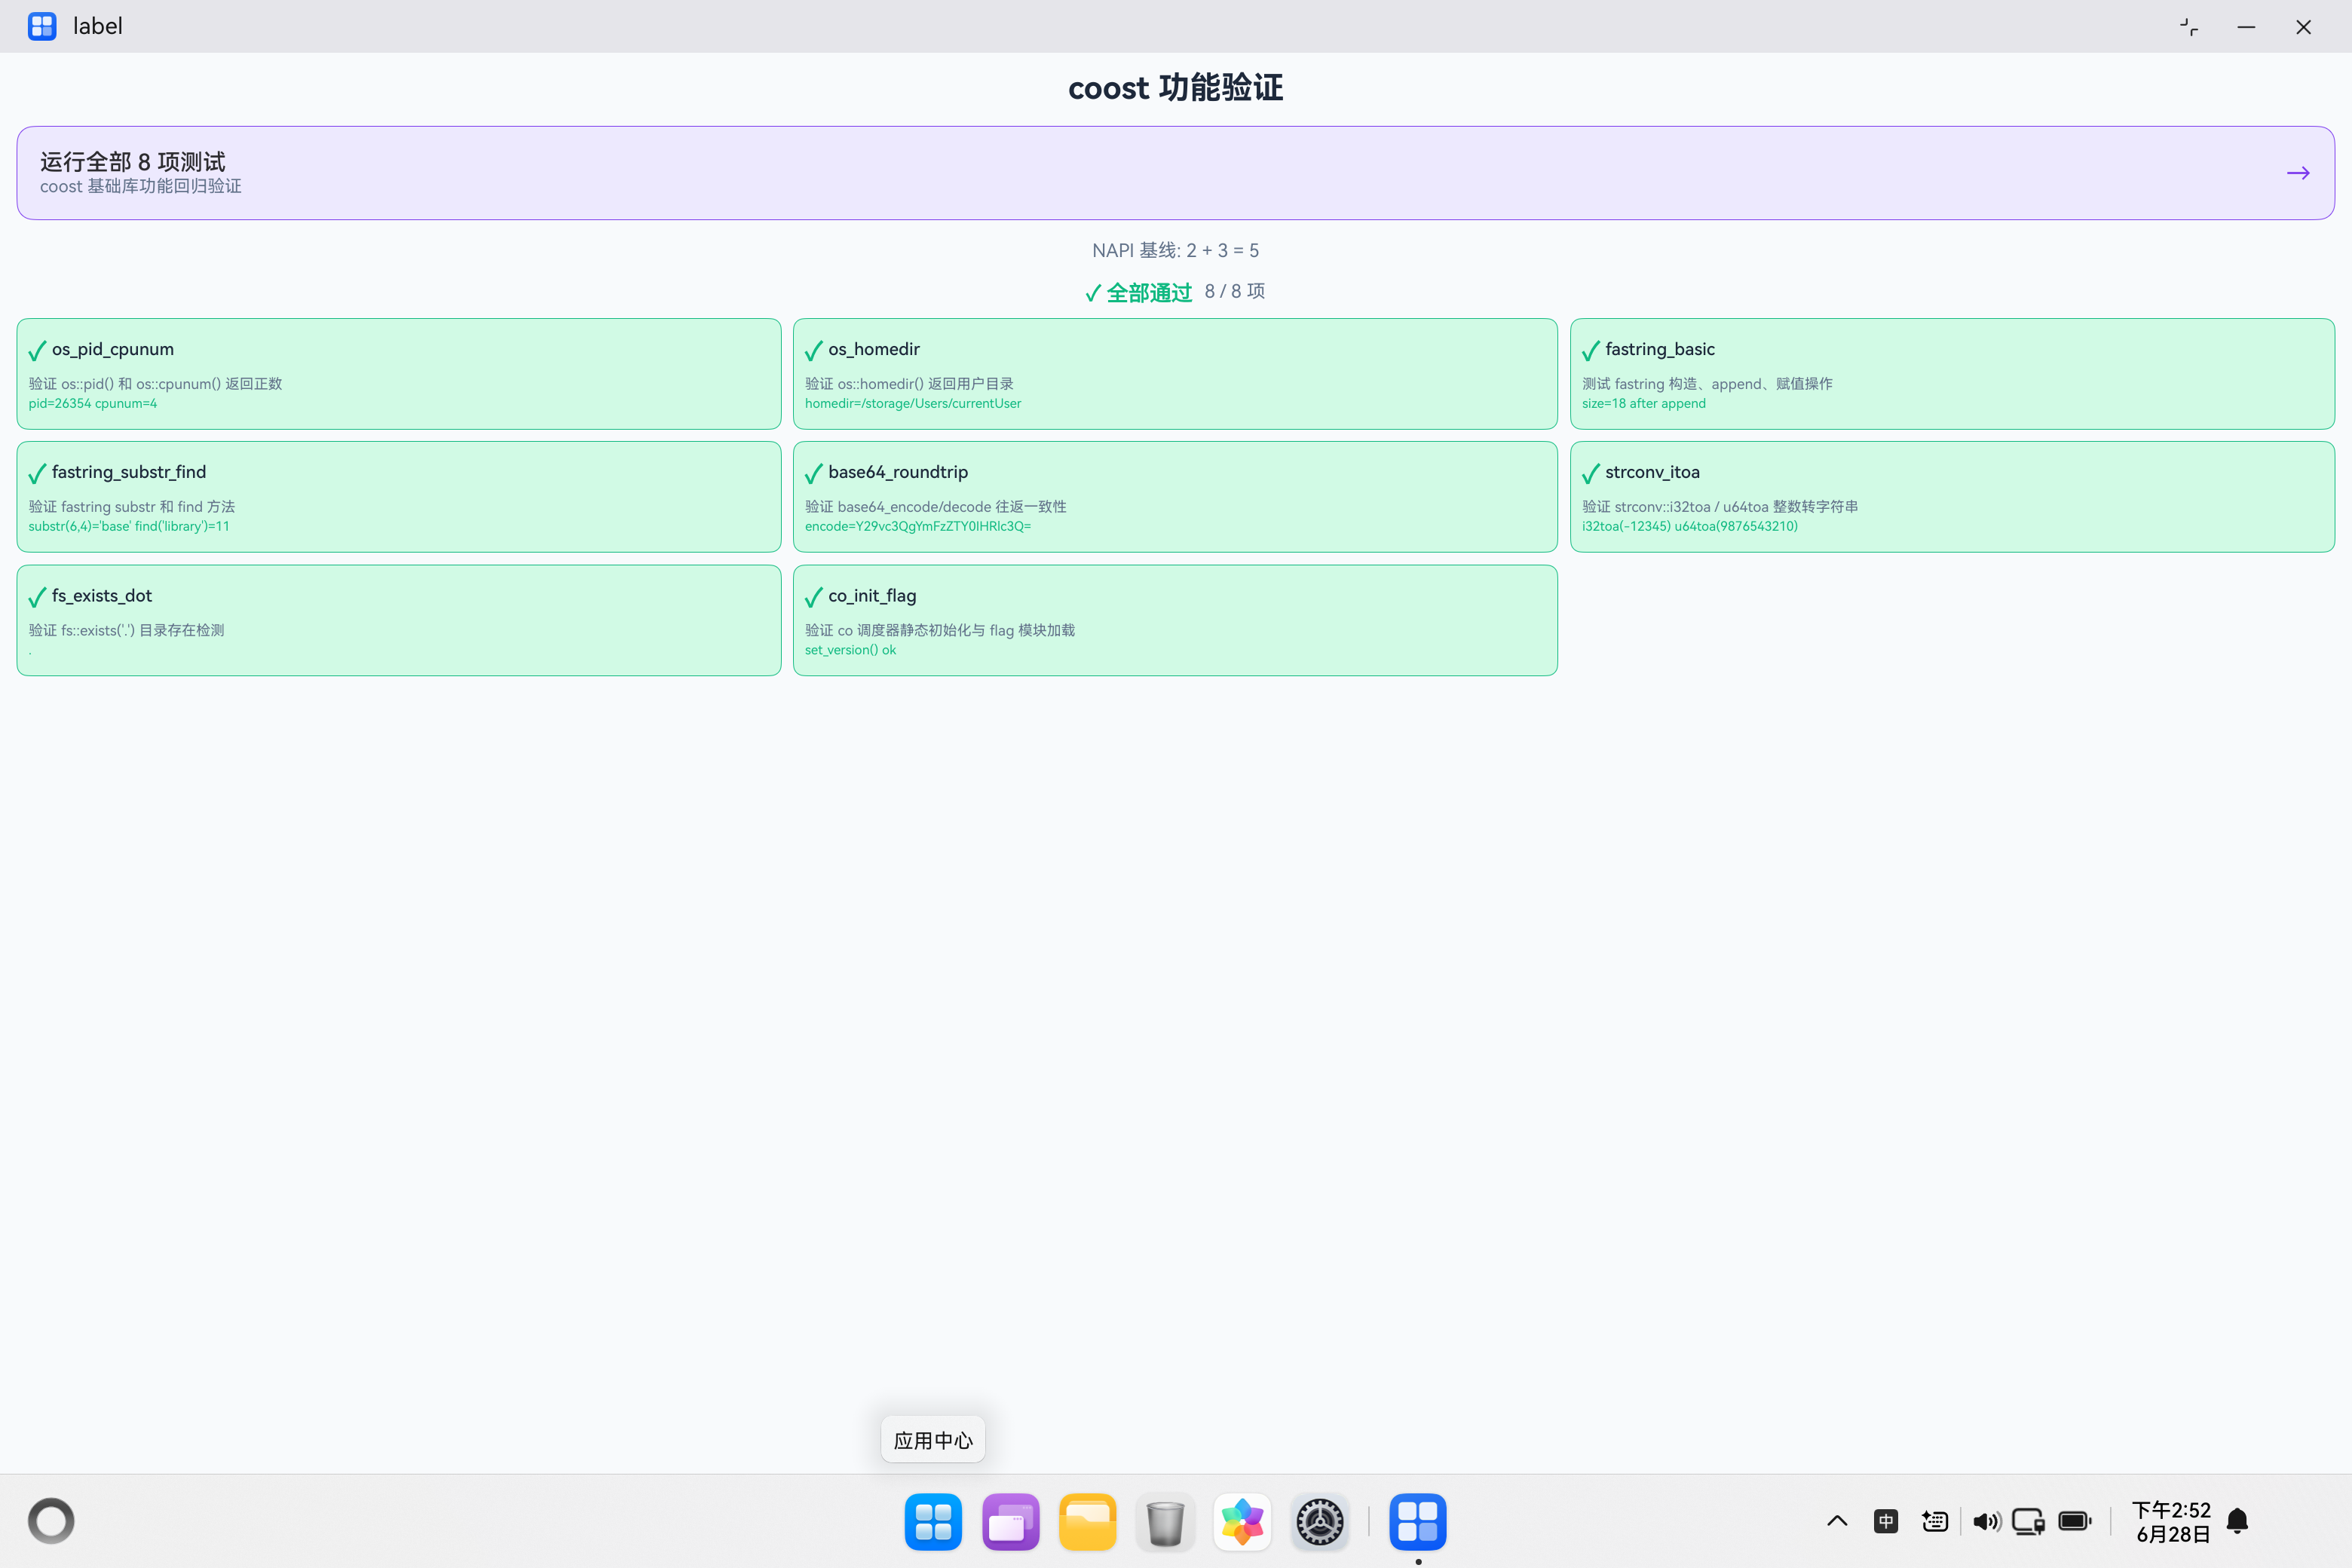This screenshot has height=1568, width=2352.
Task: Click the encode=Y29vc3QgYmFzZTY0IHRlc3Q= result
Action: coord(917,527)
